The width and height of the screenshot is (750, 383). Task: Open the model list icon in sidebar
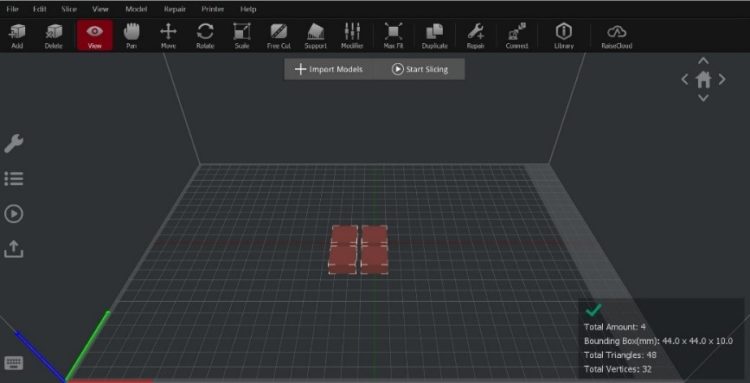click(x=14, y=178)
